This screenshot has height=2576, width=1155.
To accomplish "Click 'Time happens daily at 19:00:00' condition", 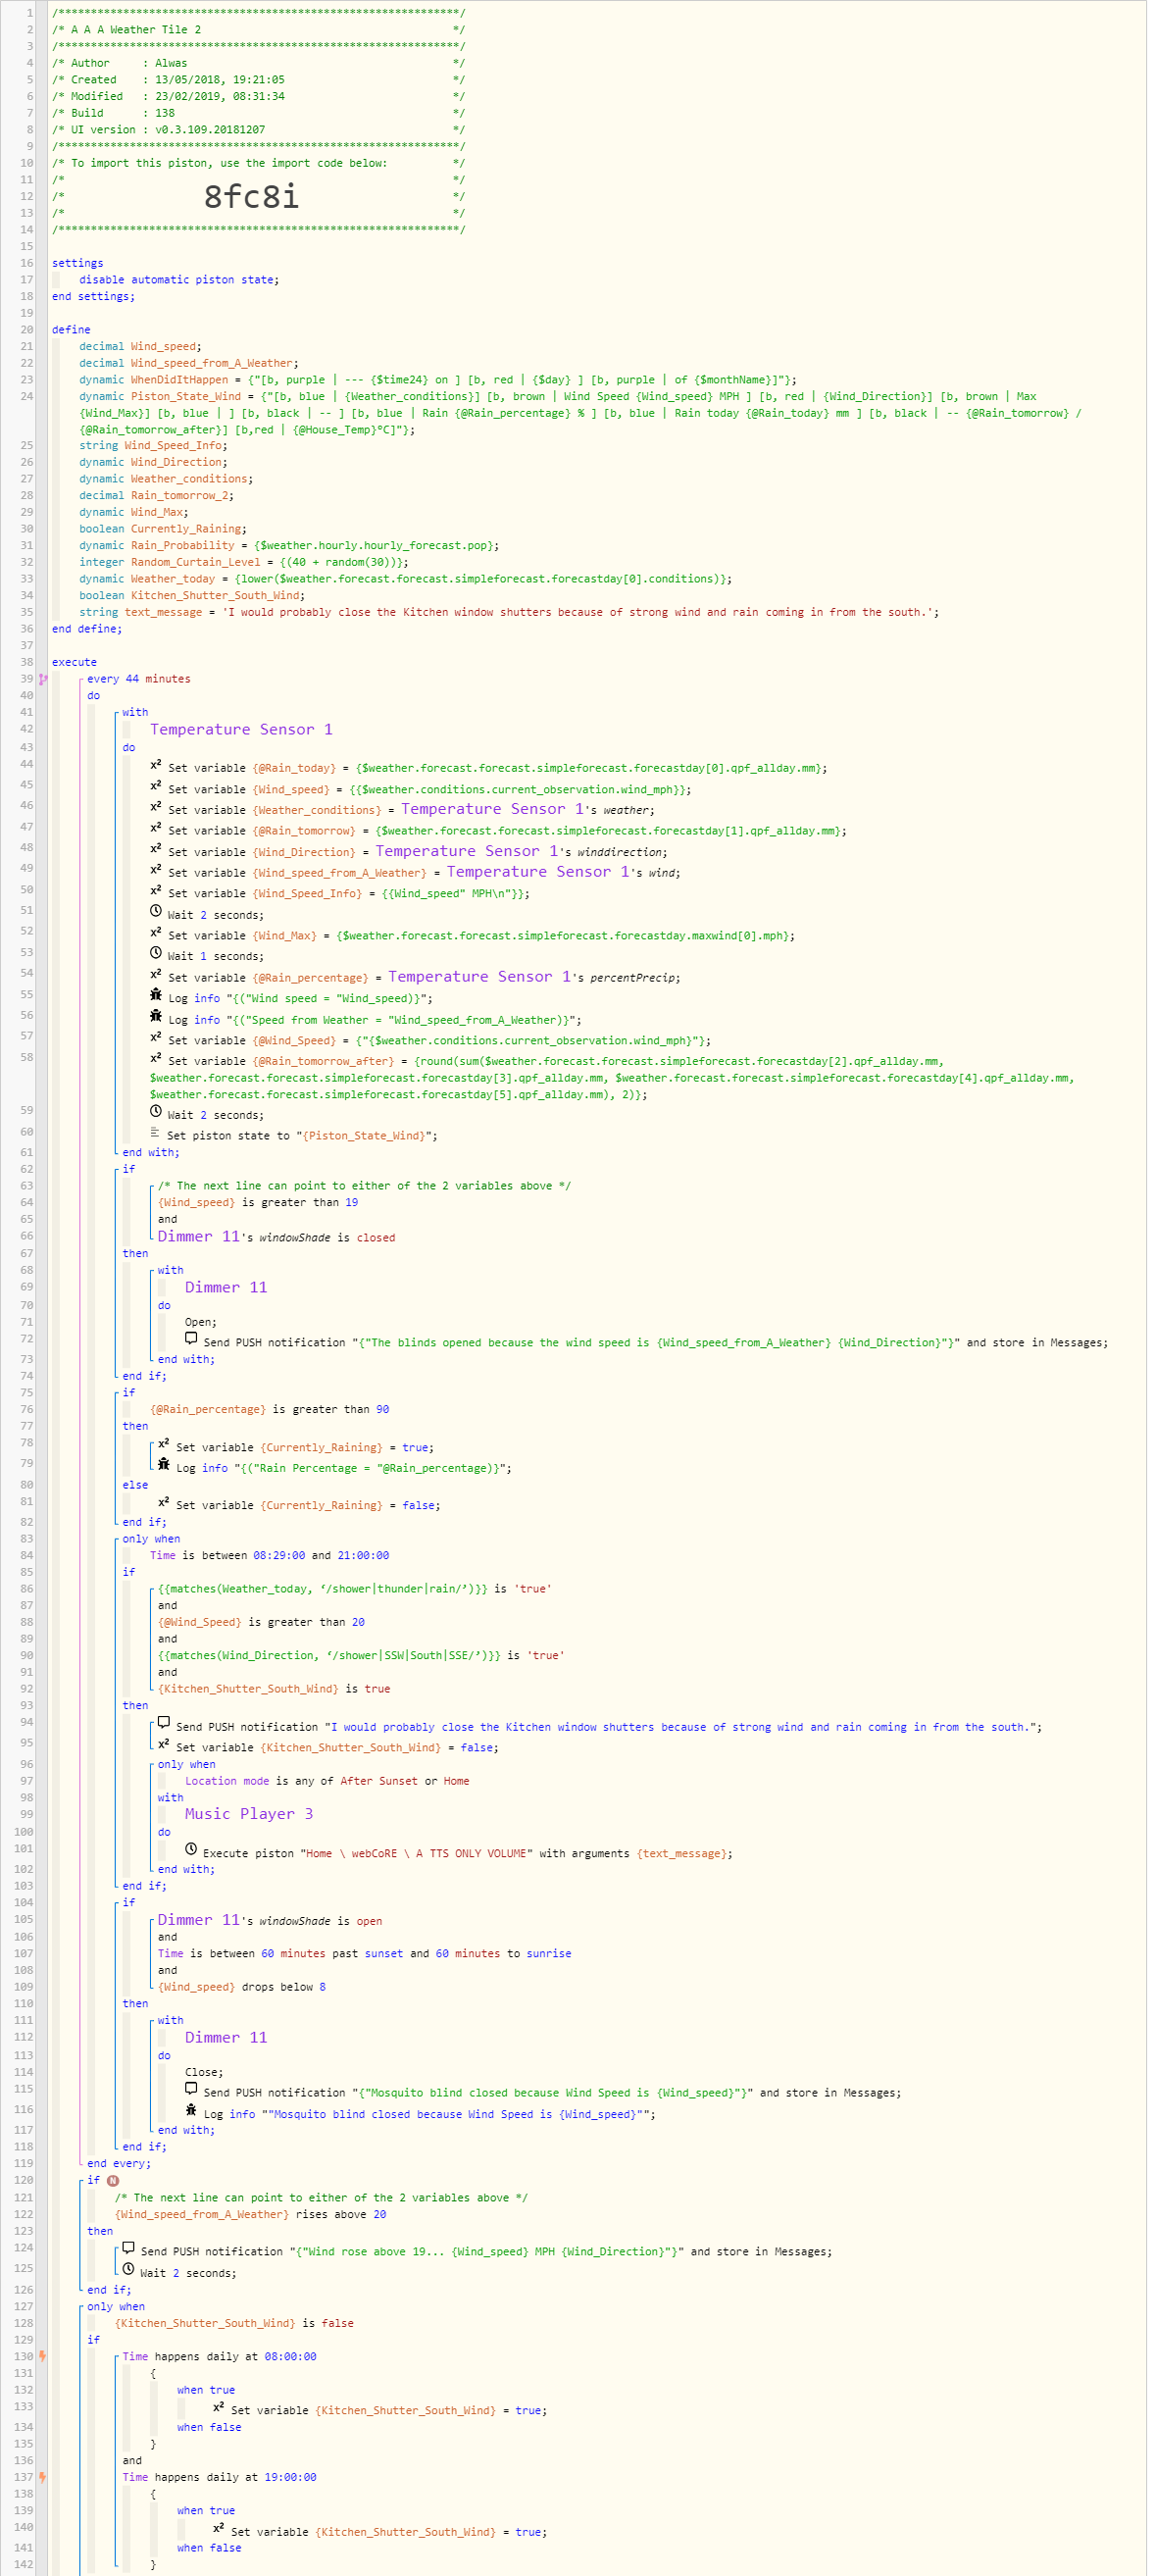I will 220,2478.
